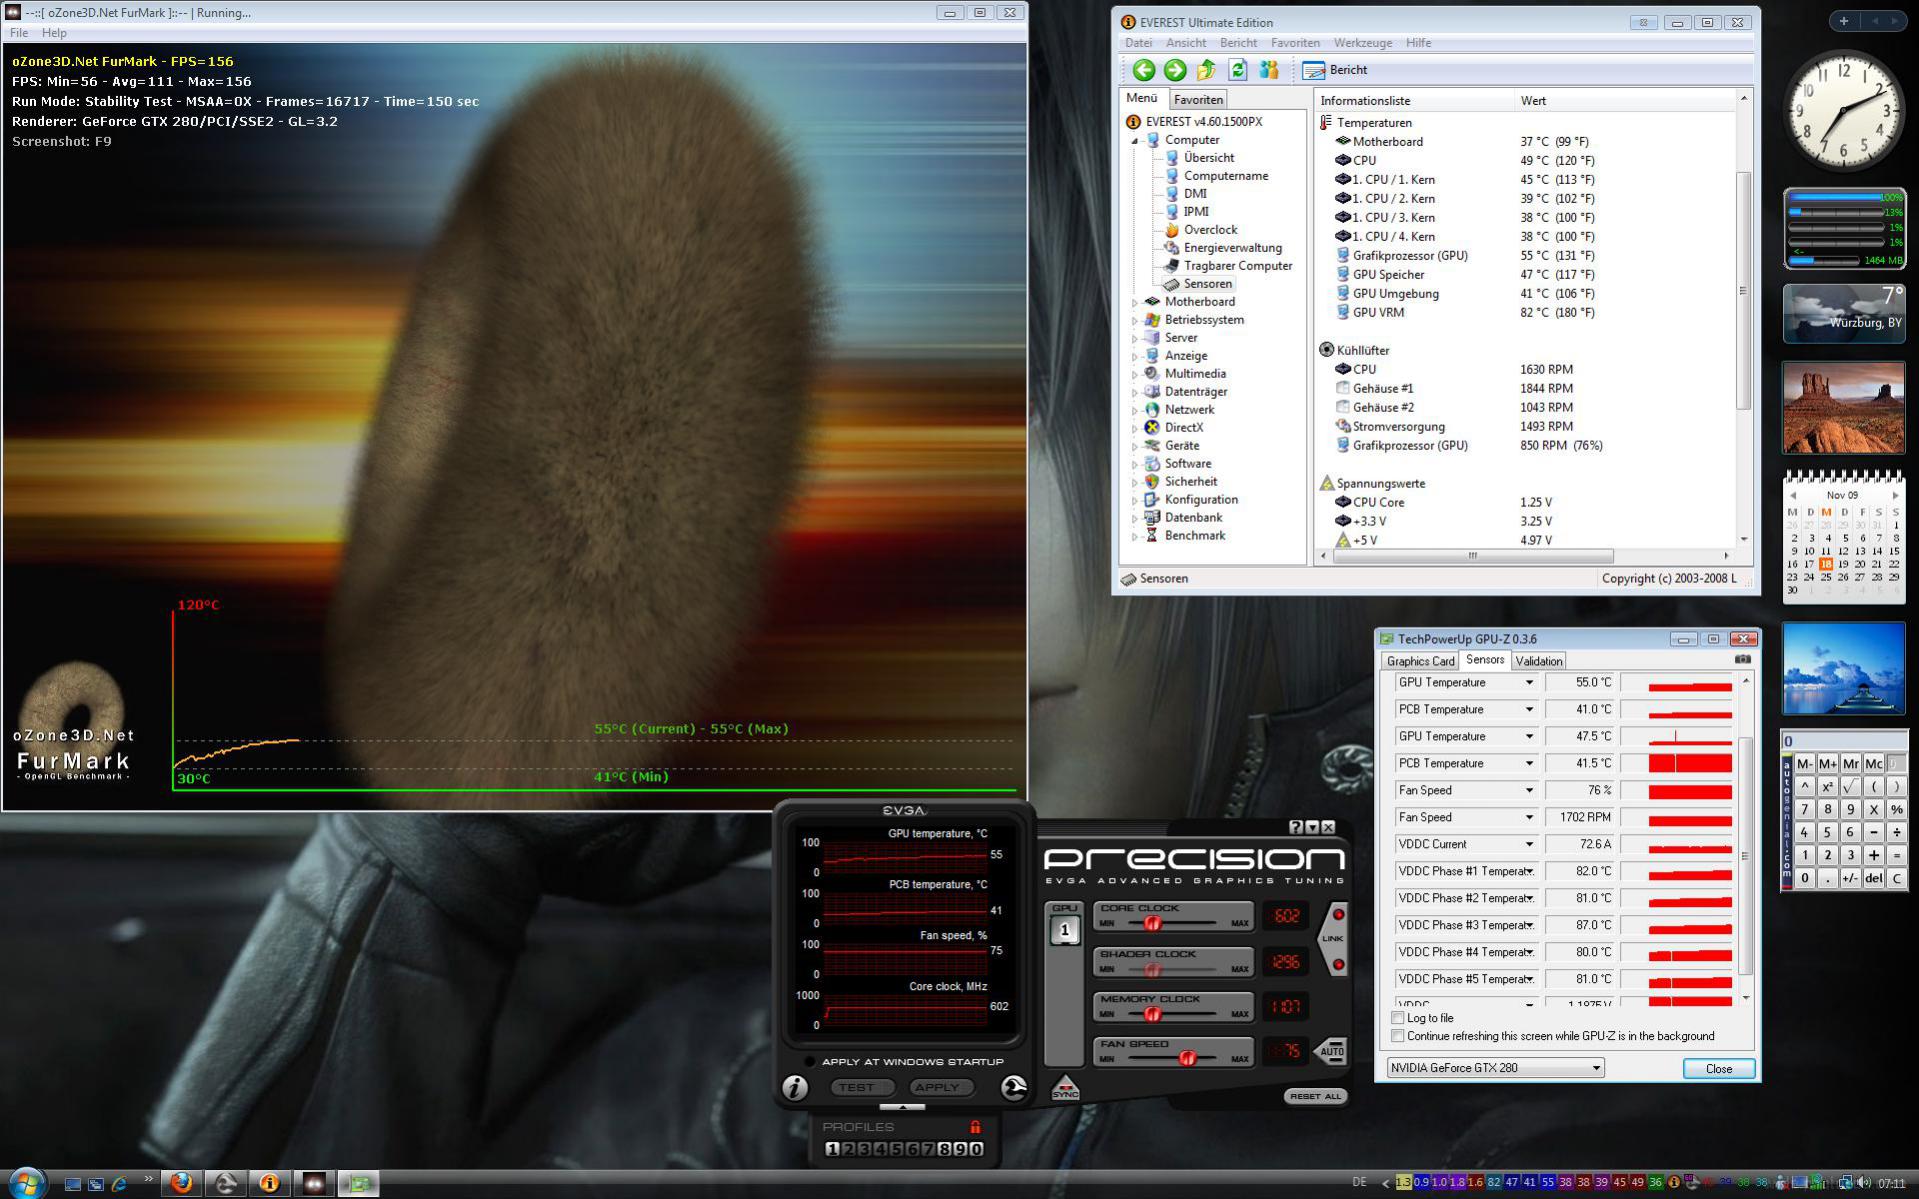Open the Werkzeuge menu in EVEREST
This screenshot has height=1199, width=1919.
(x=1363, y=43)
